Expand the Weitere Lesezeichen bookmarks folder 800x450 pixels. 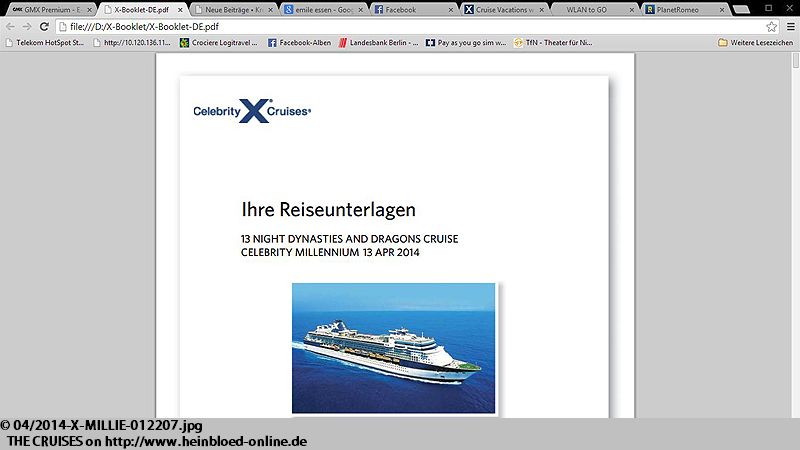coord(756,43)
